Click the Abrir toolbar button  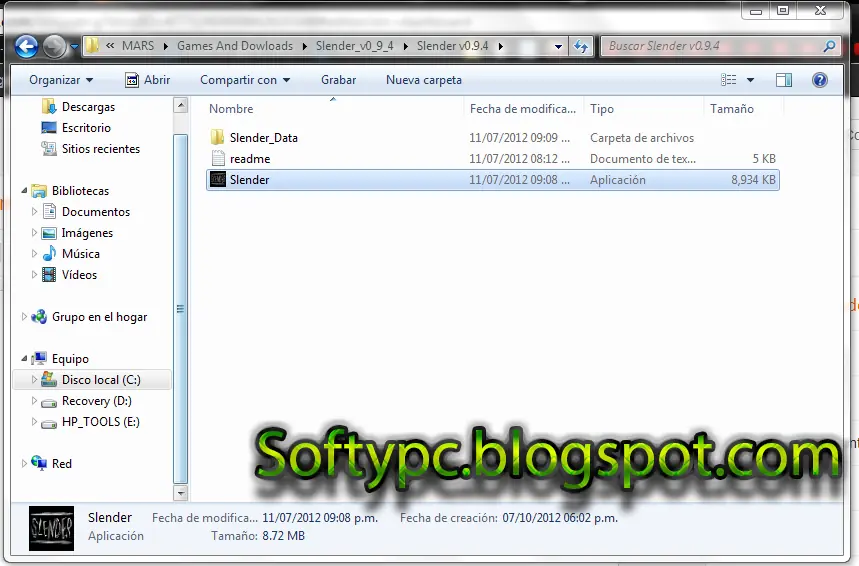click(x=148, y=80)
